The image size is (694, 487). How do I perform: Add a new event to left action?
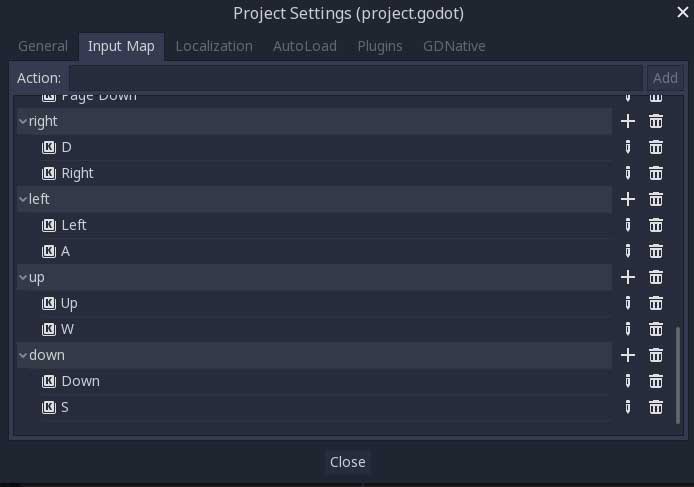click(628, 199)
